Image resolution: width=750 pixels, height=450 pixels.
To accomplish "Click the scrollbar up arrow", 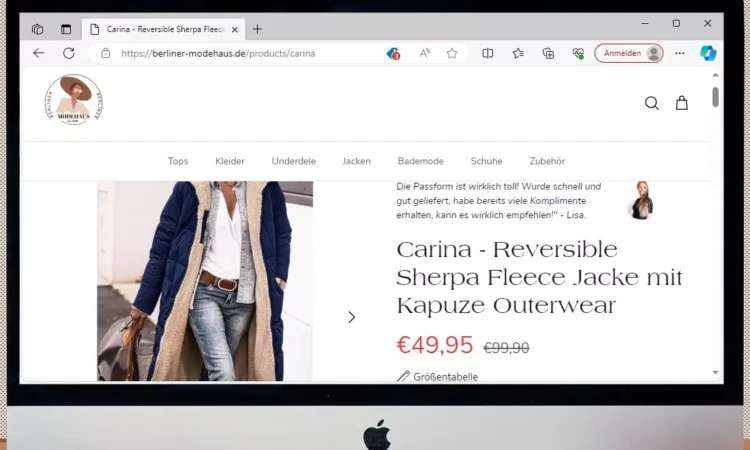I will pos(715,75).
